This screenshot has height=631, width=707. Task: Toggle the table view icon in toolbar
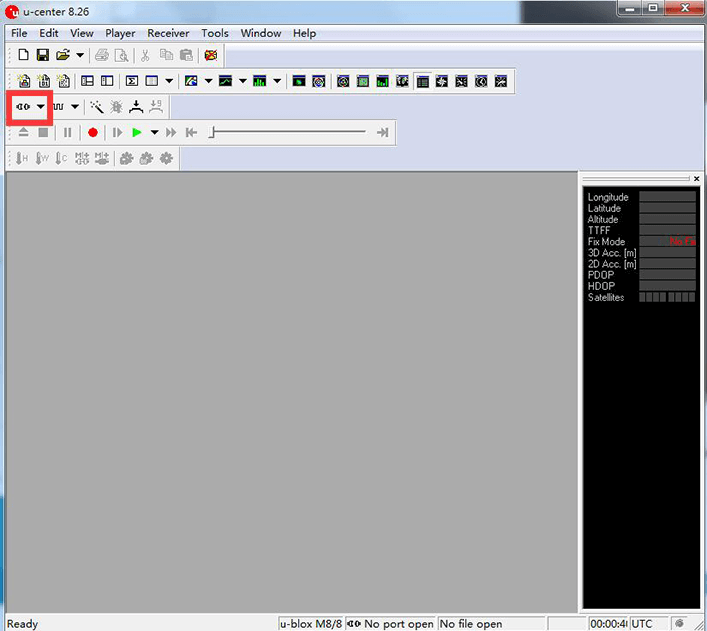pyautogui.click(x=422, y=82)
